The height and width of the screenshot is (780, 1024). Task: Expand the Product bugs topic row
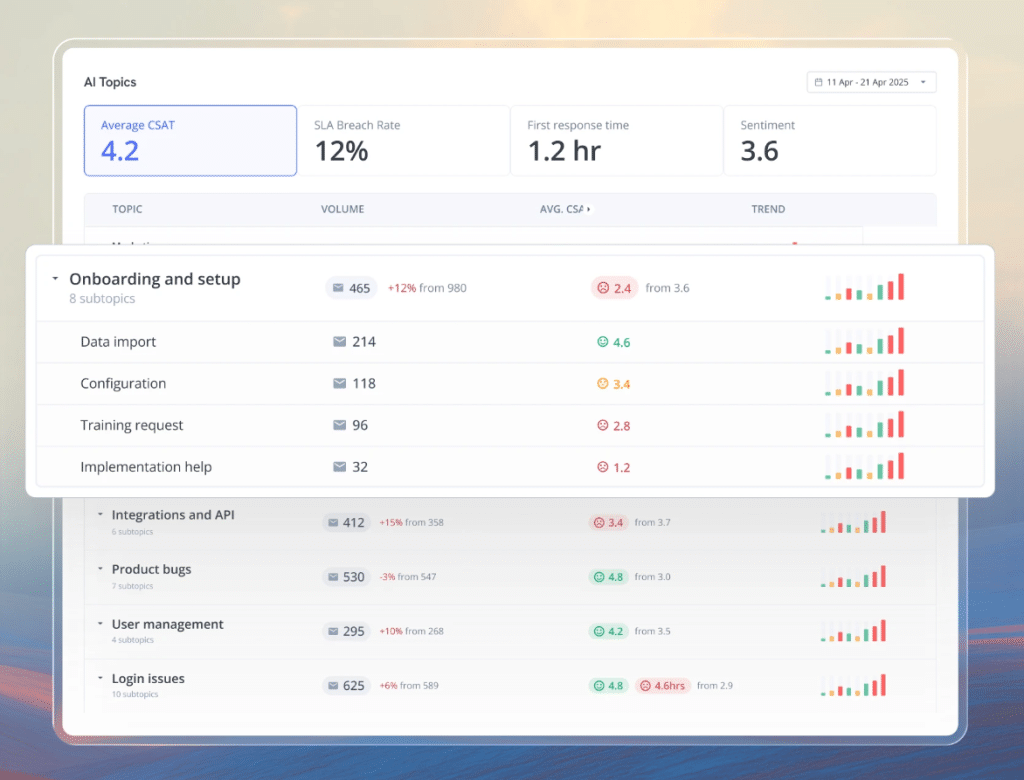point(100,569)
